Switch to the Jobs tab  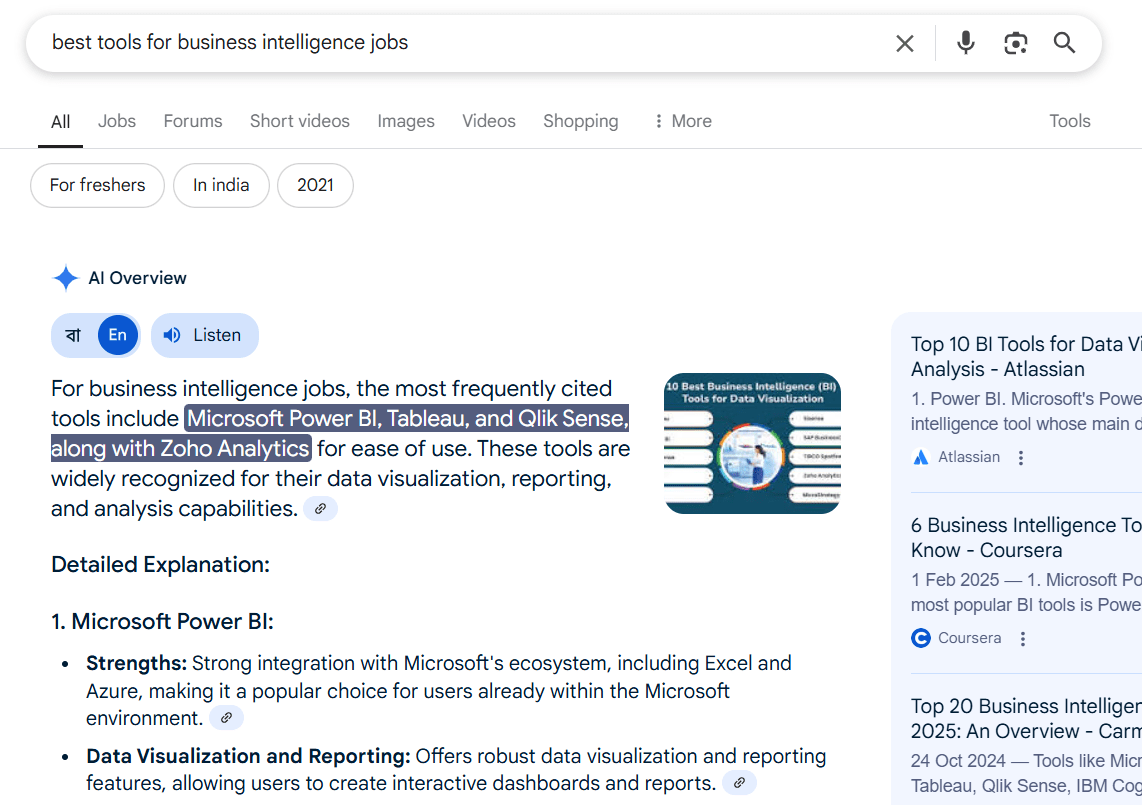pyautogui.click(x=117, y=121)
